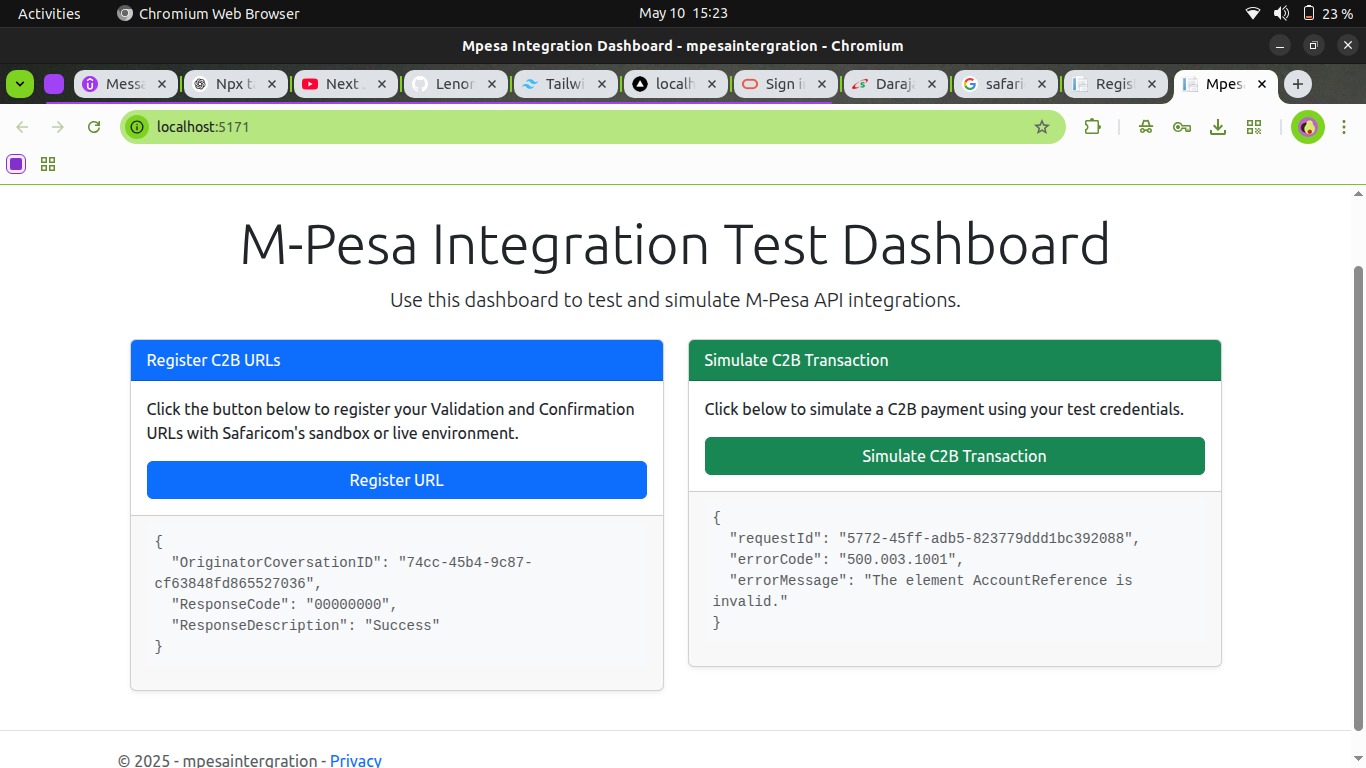The height and width of the screenshot is (768, 1366).
Task: Close the Daraja tab
Action: click(932, 84)
